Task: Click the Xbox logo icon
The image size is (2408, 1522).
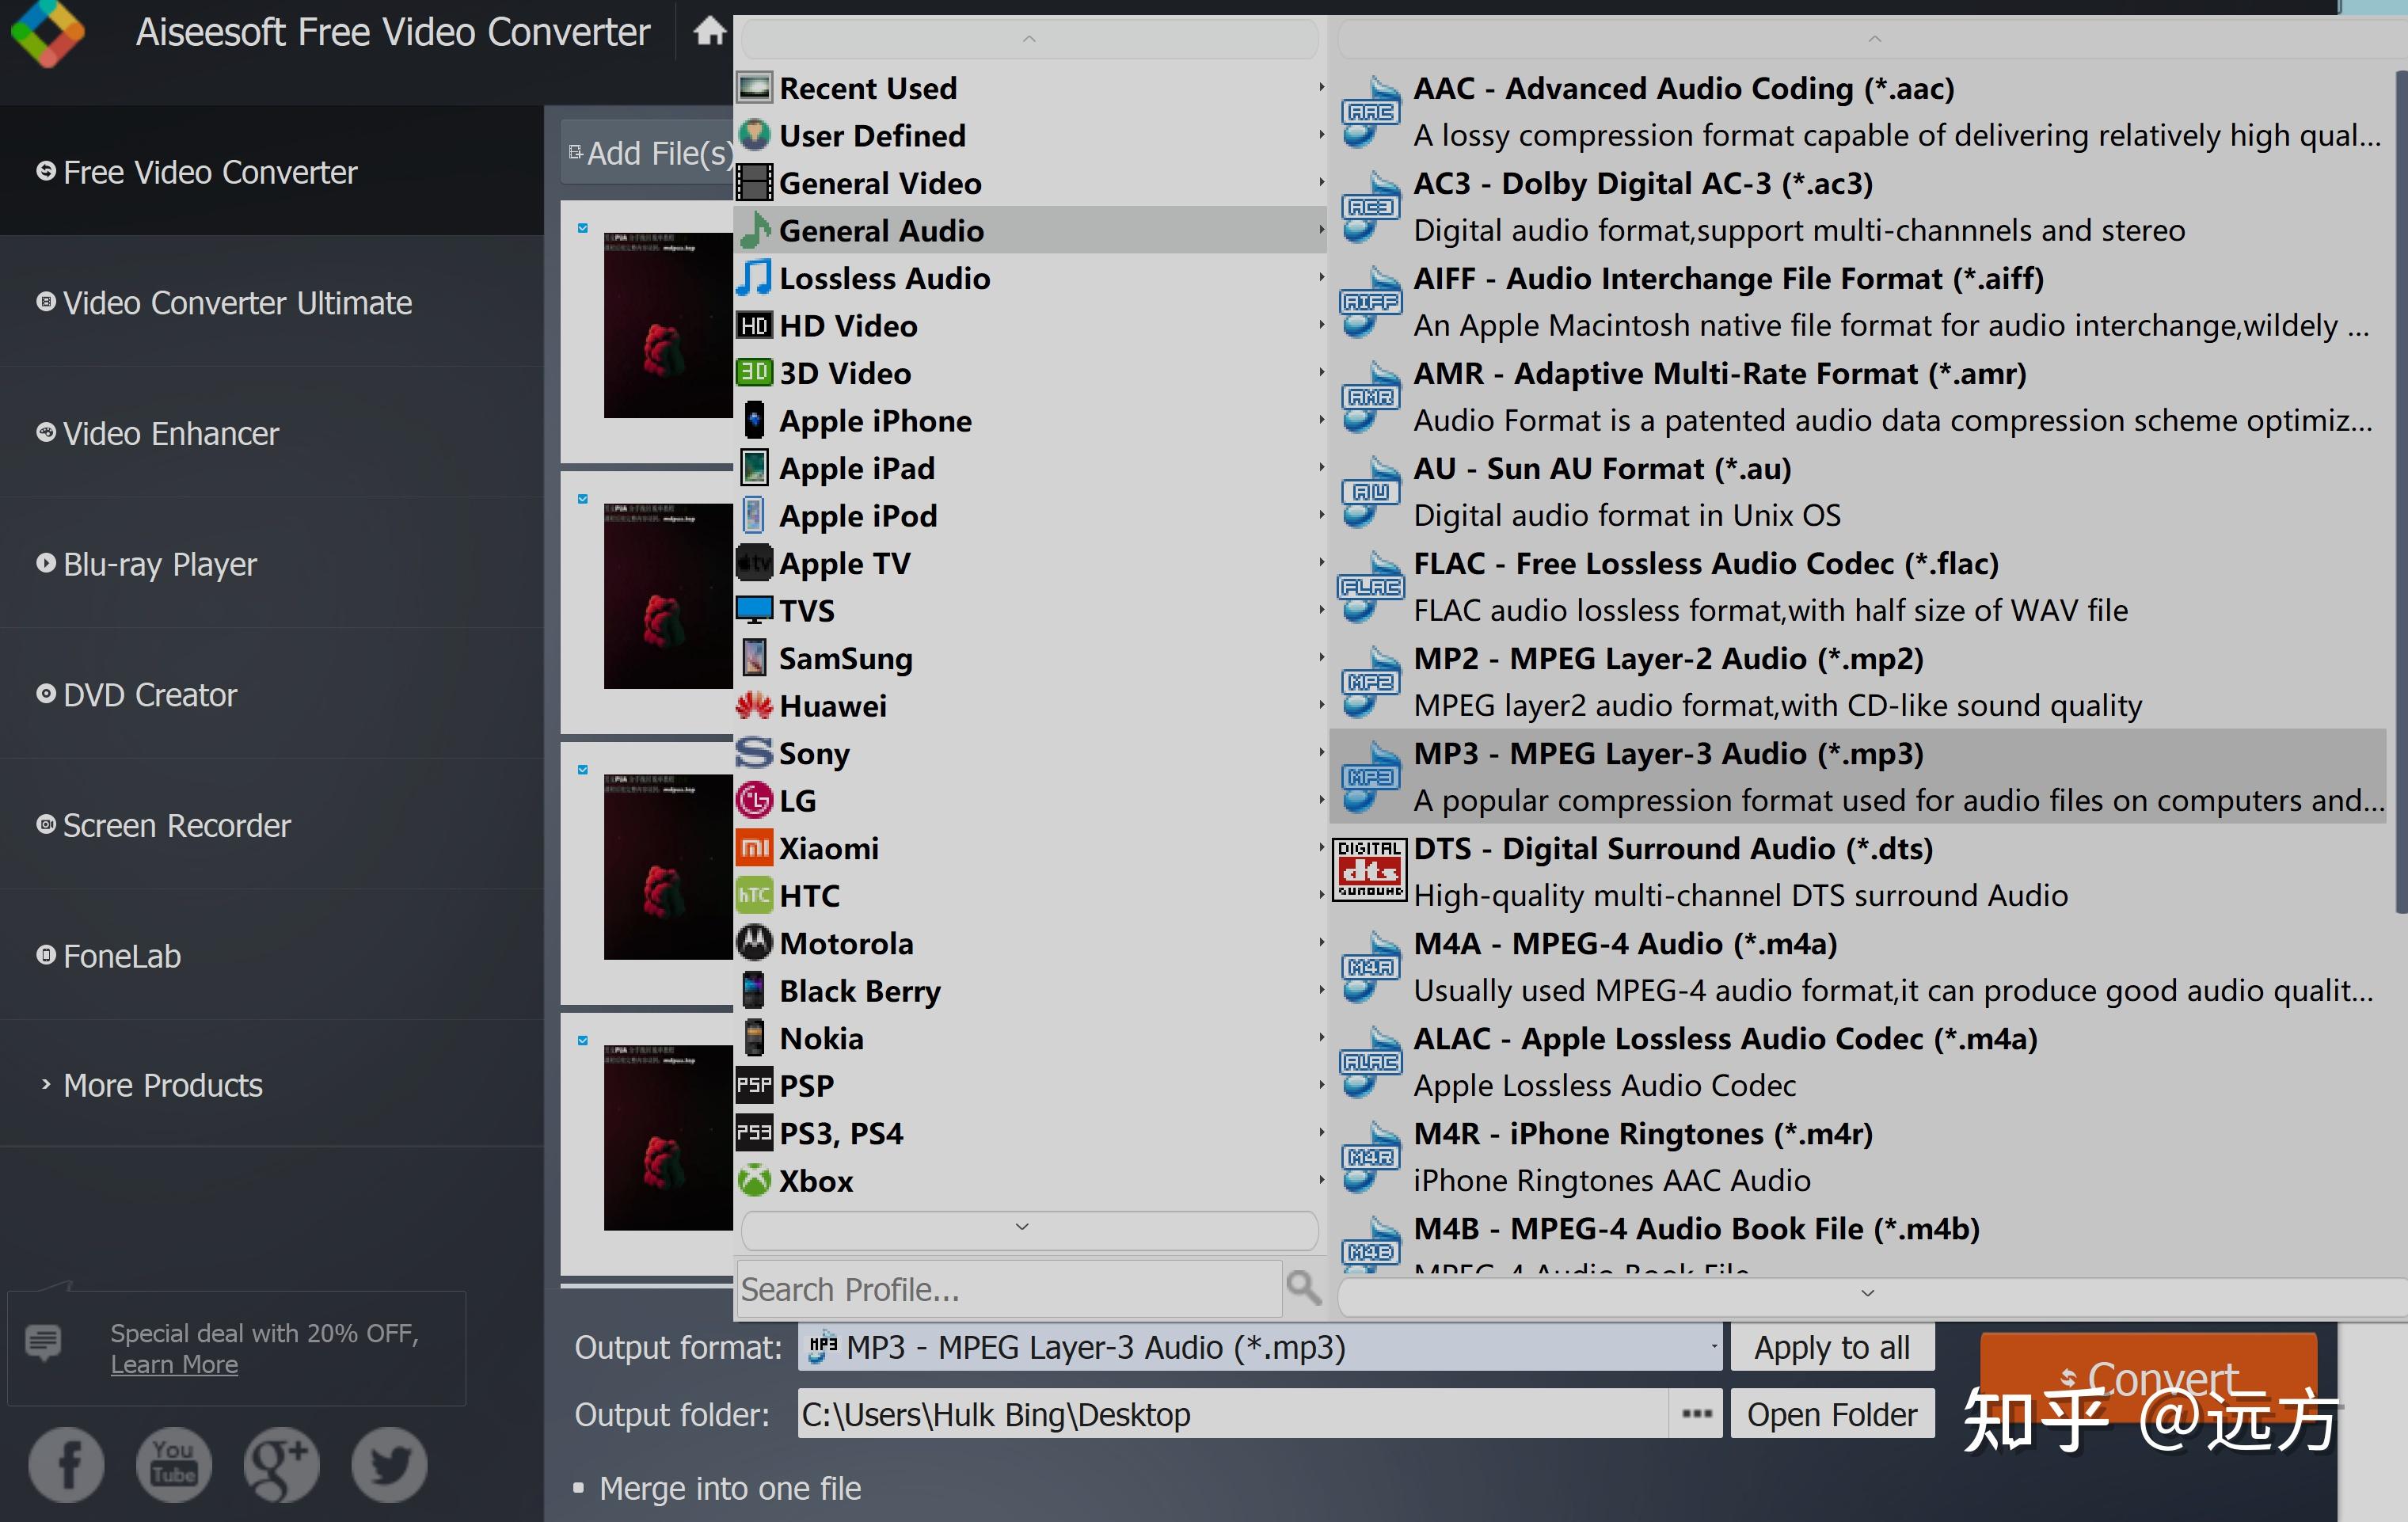Action: [754, 1181]
